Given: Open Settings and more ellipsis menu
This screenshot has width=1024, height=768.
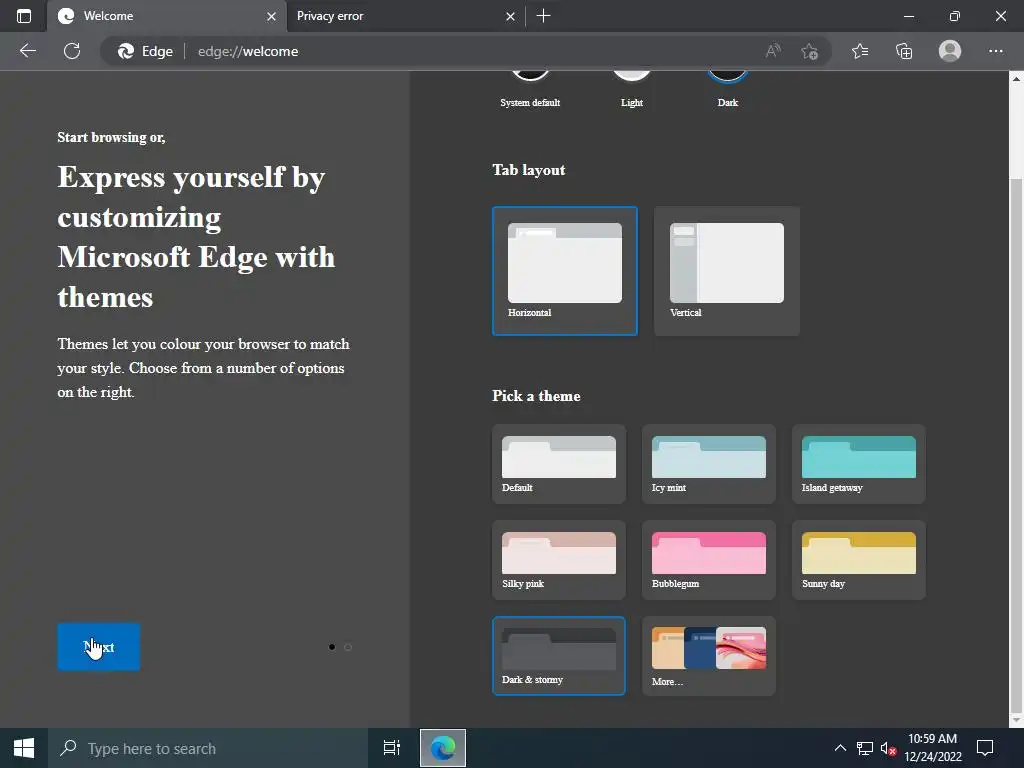Looking at the screenshot, I should click(995, 51).
